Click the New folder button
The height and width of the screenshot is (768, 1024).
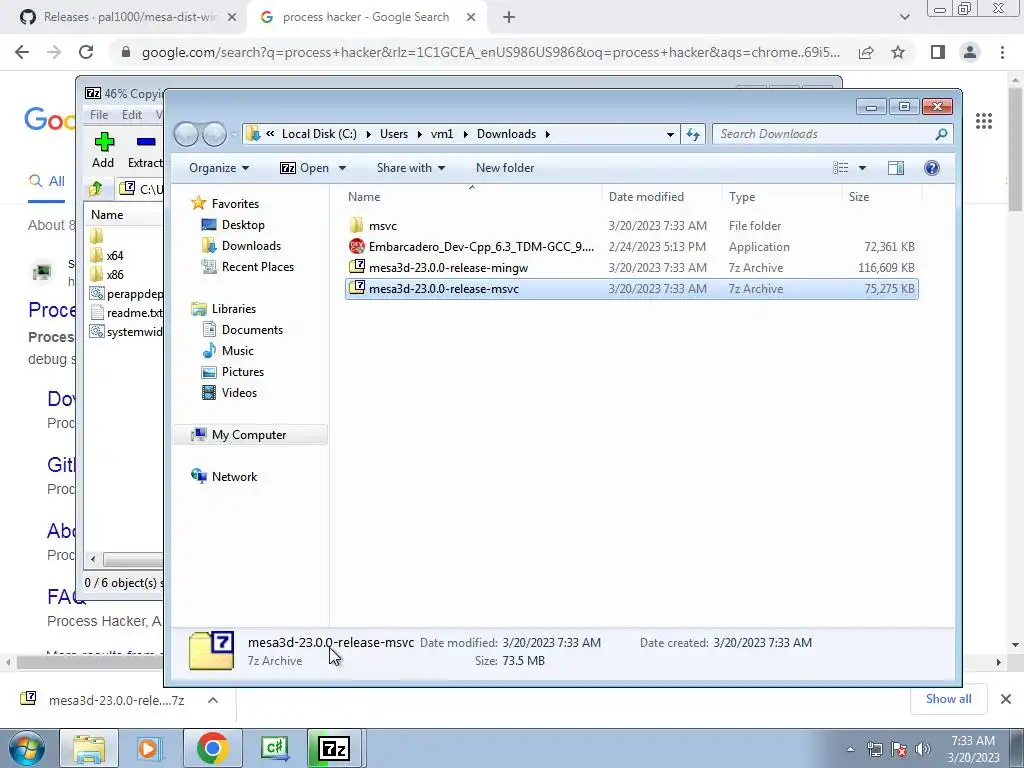point(505,168)
